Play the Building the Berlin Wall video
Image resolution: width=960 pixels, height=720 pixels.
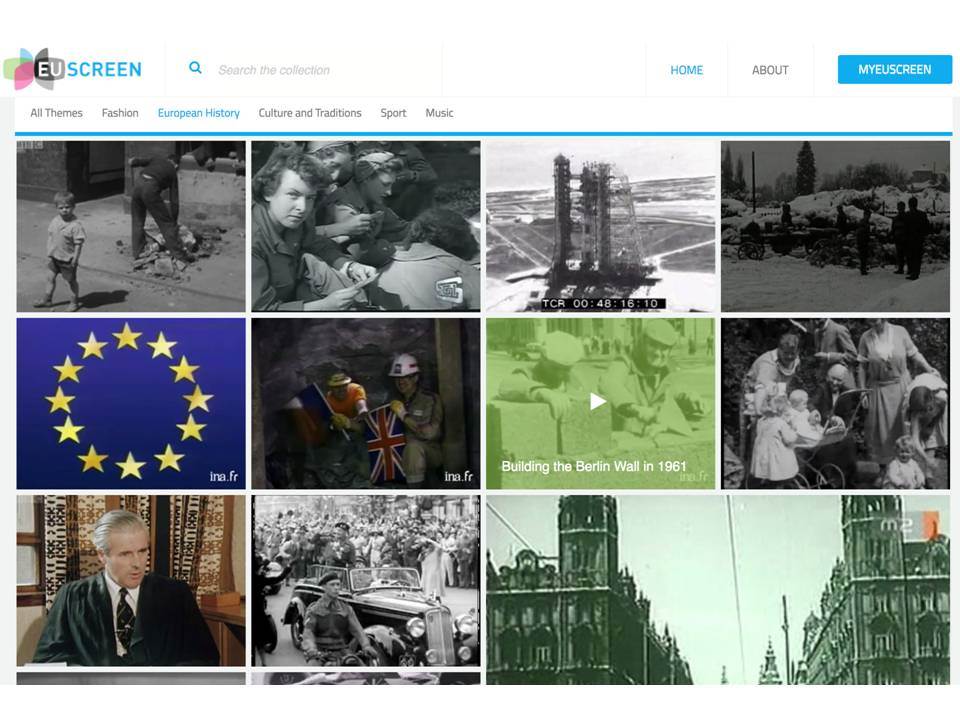click(598, 402)
